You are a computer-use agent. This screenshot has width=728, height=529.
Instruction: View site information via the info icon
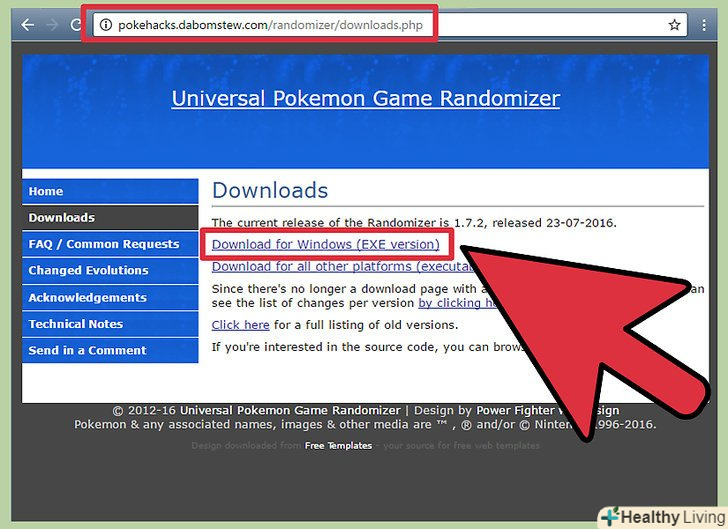click(106, 25)
